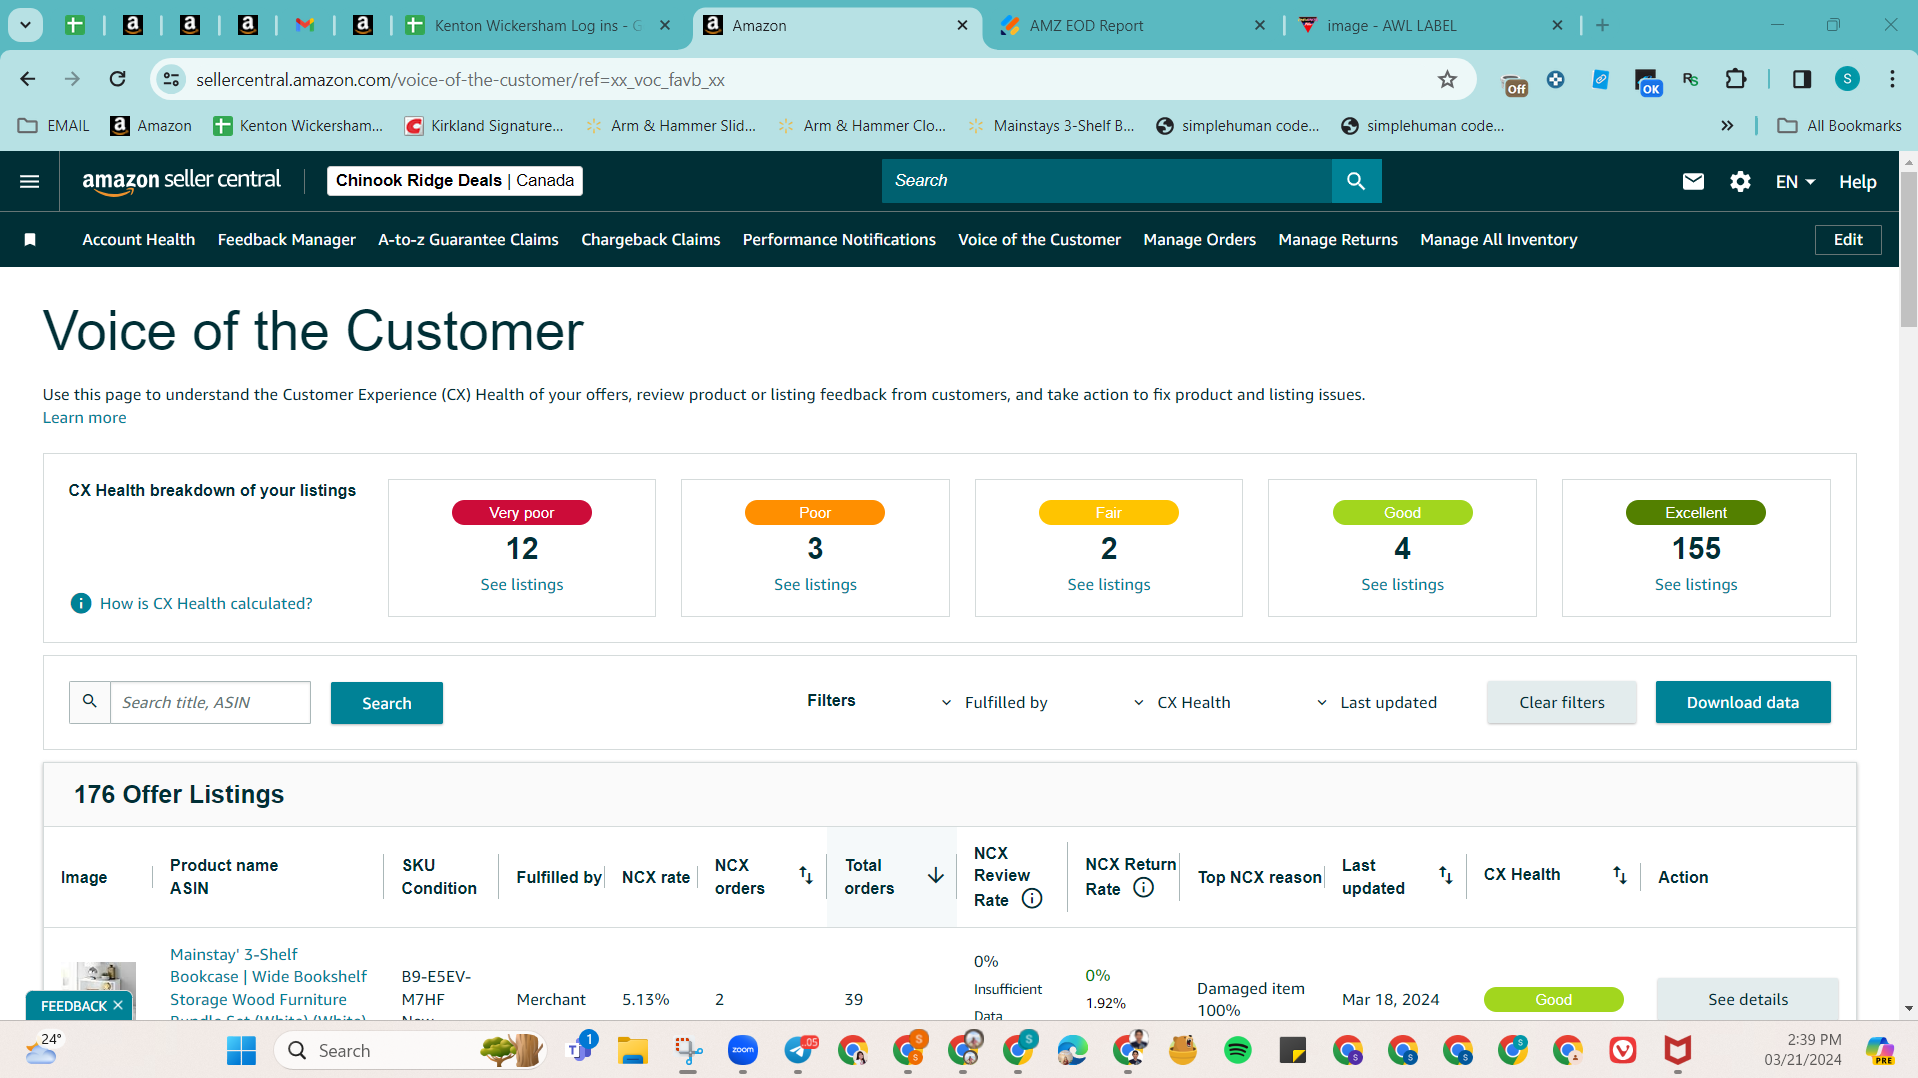
Task: Click the Chinook Ridge Deals account switcher
Action: [x=454, y=181]
